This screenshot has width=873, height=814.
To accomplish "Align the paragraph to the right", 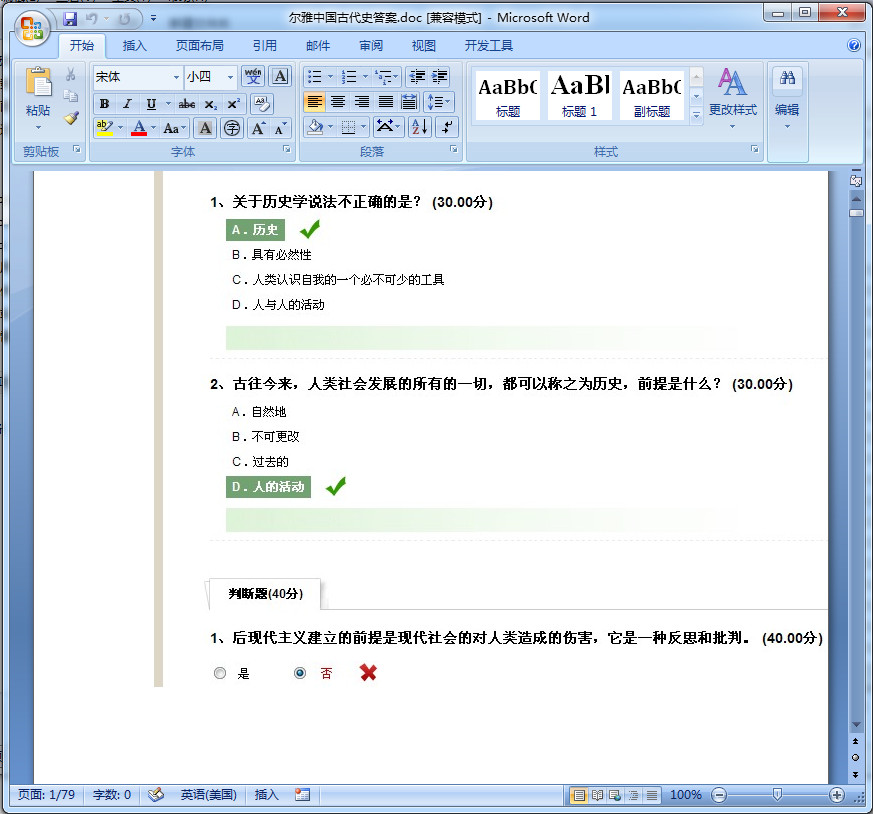I will point(362,102).
